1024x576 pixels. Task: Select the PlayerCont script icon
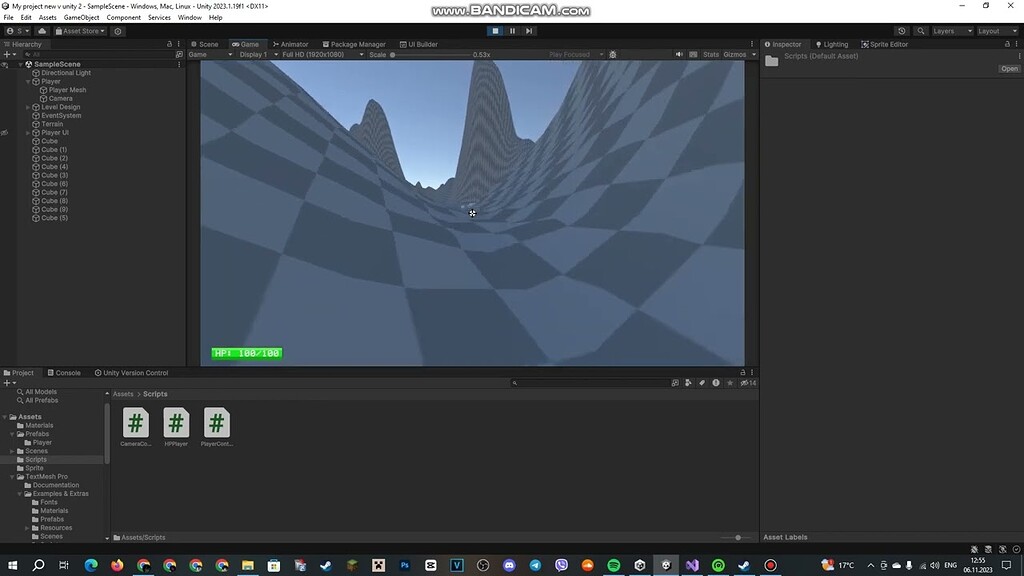pyautogui.click(x=216, y=424)
